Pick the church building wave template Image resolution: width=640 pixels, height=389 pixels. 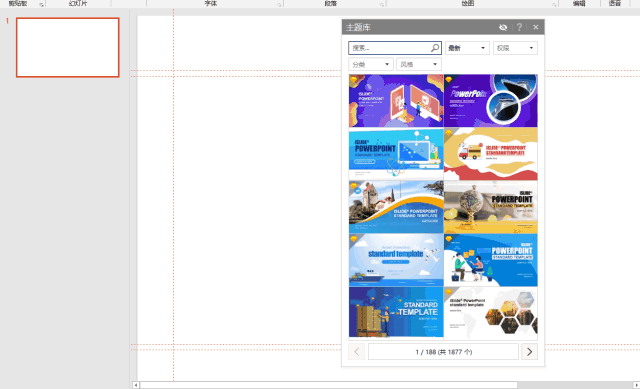pos(396,207)
